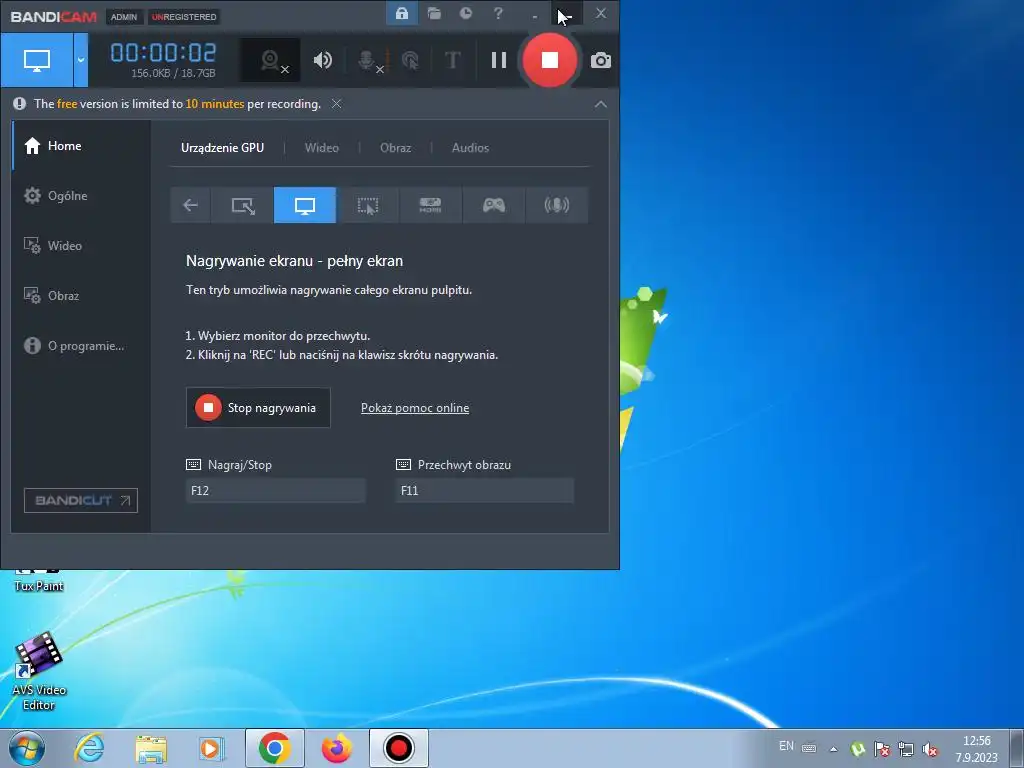The width and height of the screenshot is (1024, 768).
Task: Click the Bandicam taskbar button
Action: pos(399,748)
